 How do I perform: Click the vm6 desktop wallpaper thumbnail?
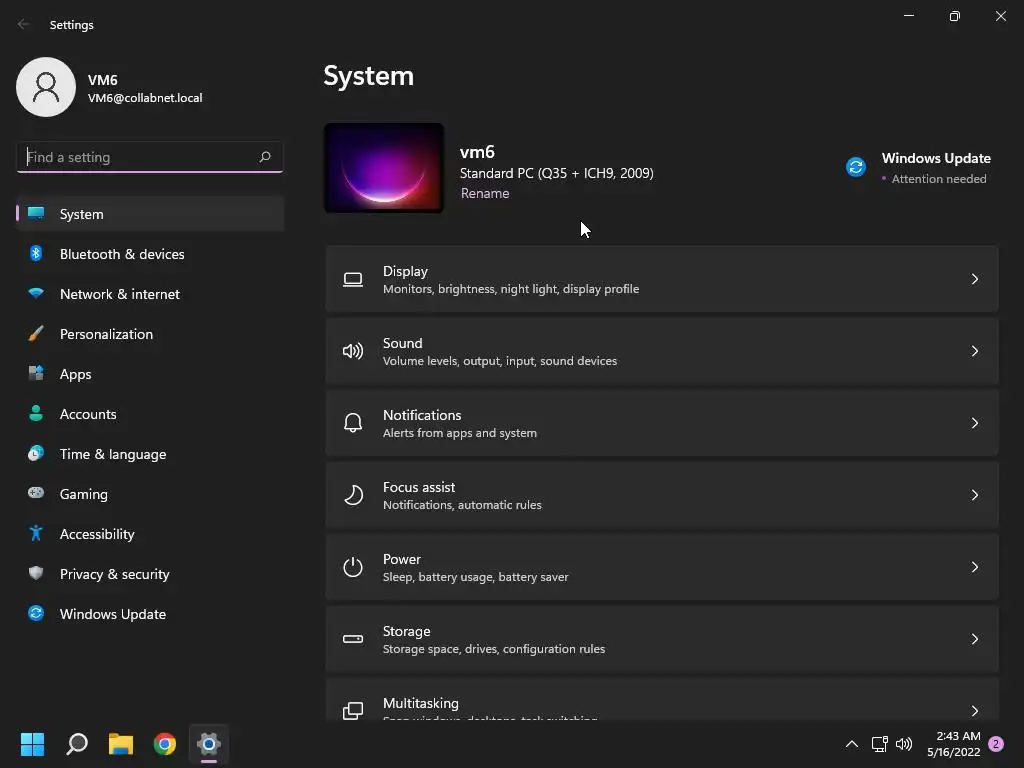pos(384,168)
